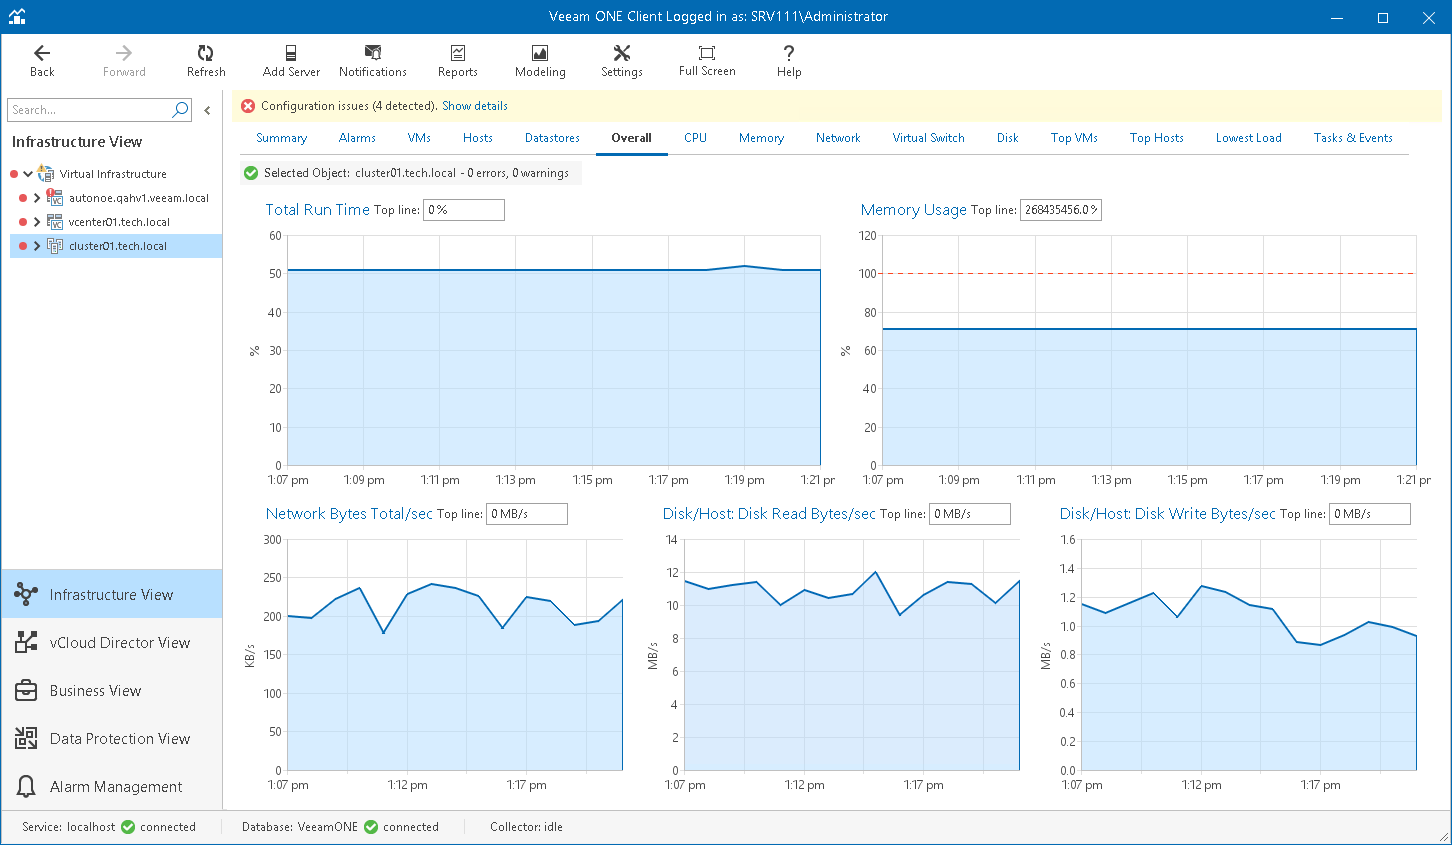Click the Memory Usage chart title
Screen dimensions: 1452x845
(914, 210)
